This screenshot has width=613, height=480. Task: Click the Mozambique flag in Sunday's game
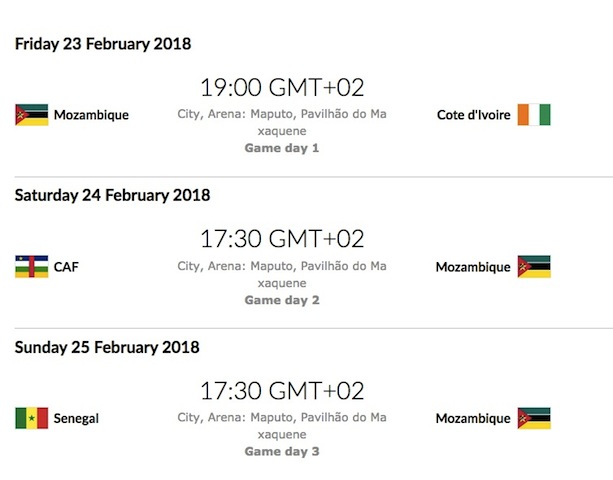pos(534,418)
